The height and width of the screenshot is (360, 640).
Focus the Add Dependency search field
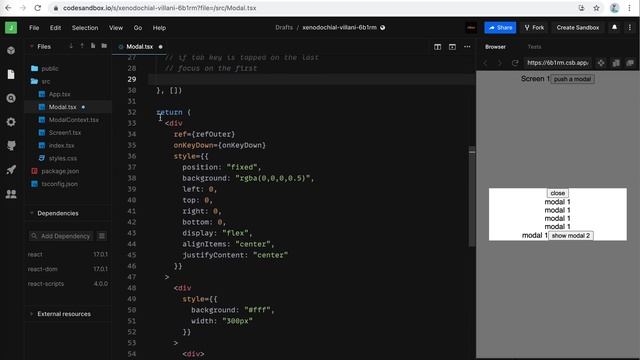(x=61, y=236)
